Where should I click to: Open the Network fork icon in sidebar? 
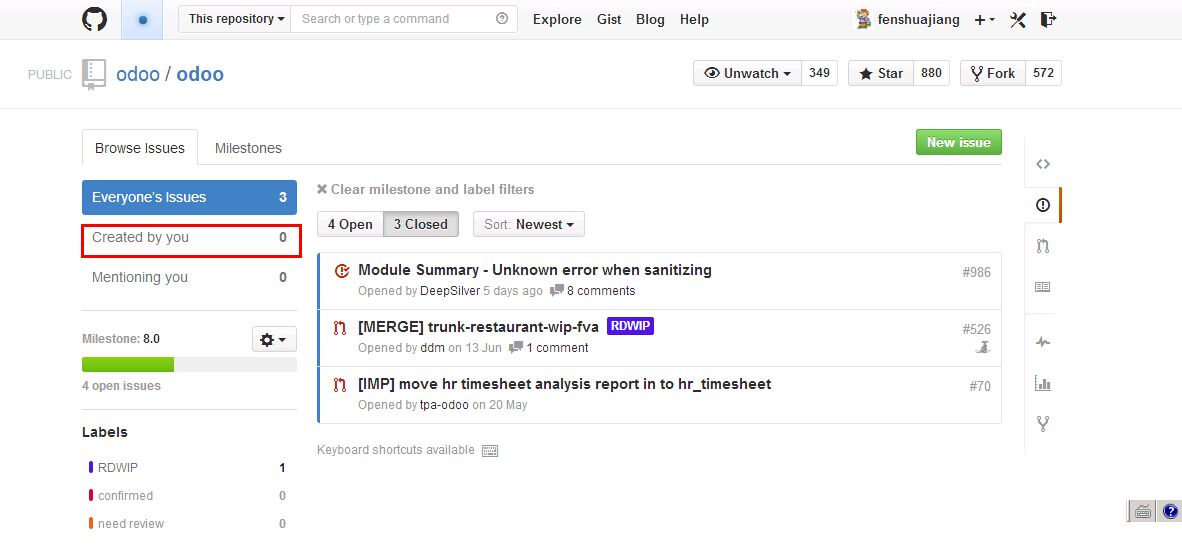click(x=1043, y=424)
